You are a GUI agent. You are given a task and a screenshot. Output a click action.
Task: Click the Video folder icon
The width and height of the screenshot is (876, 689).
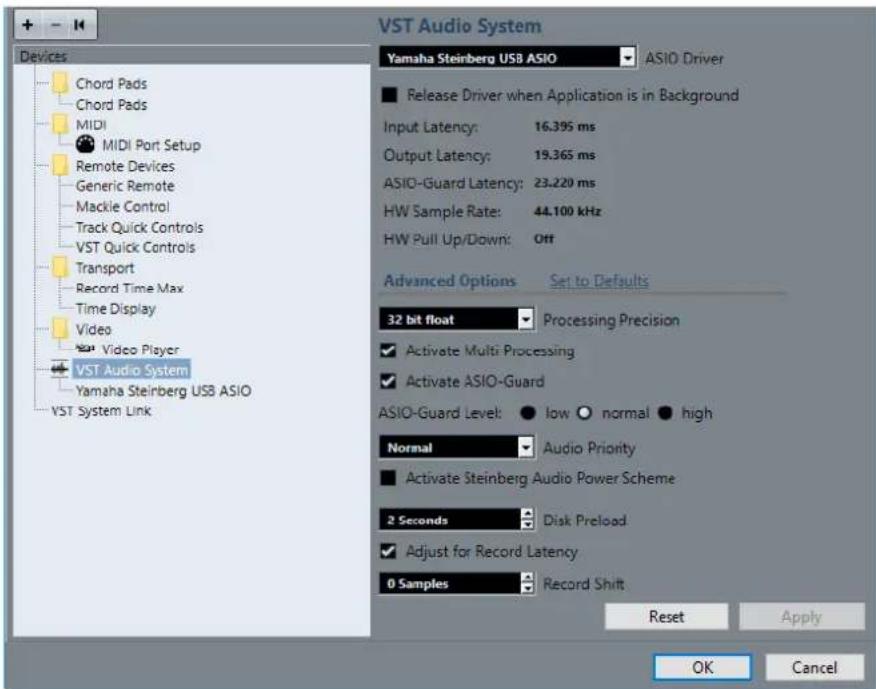click(60, 329)
